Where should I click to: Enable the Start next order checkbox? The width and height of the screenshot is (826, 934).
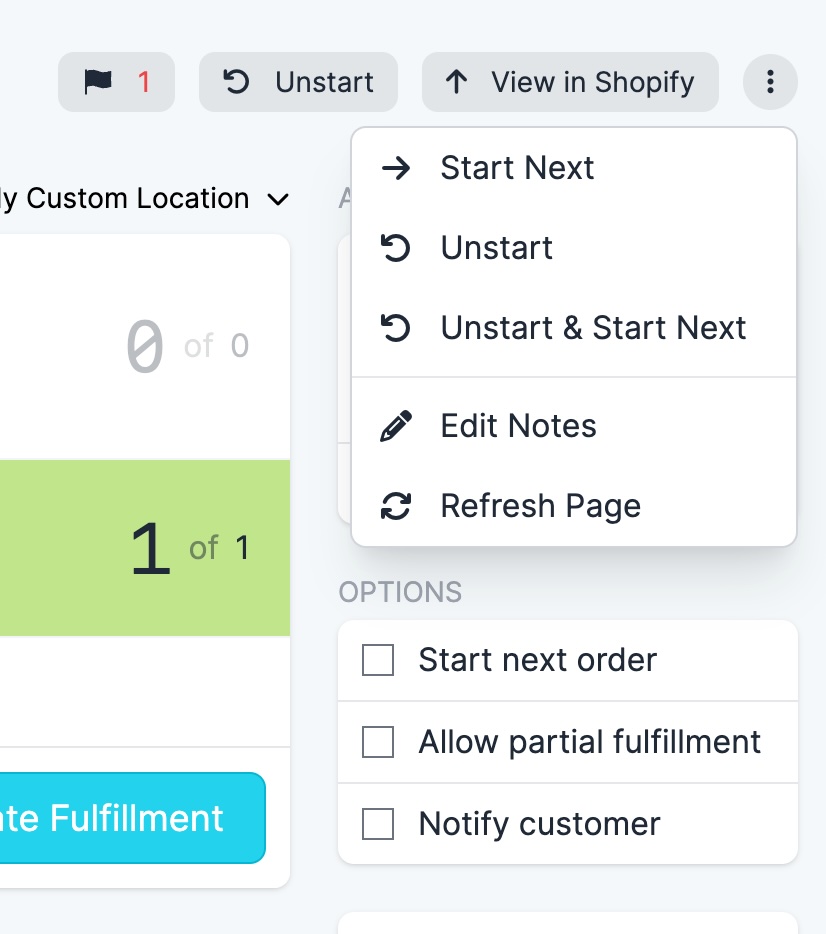click(x=378, y=660)
